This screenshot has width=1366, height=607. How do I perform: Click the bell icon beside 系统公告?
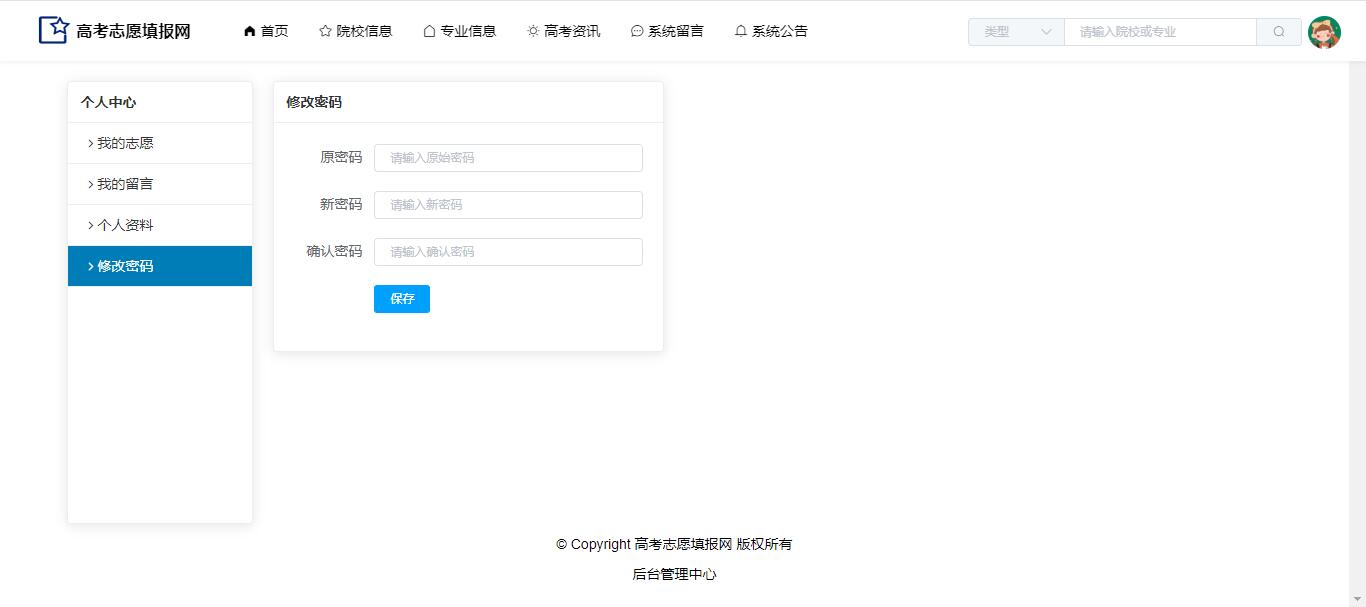tap(741, 31)
